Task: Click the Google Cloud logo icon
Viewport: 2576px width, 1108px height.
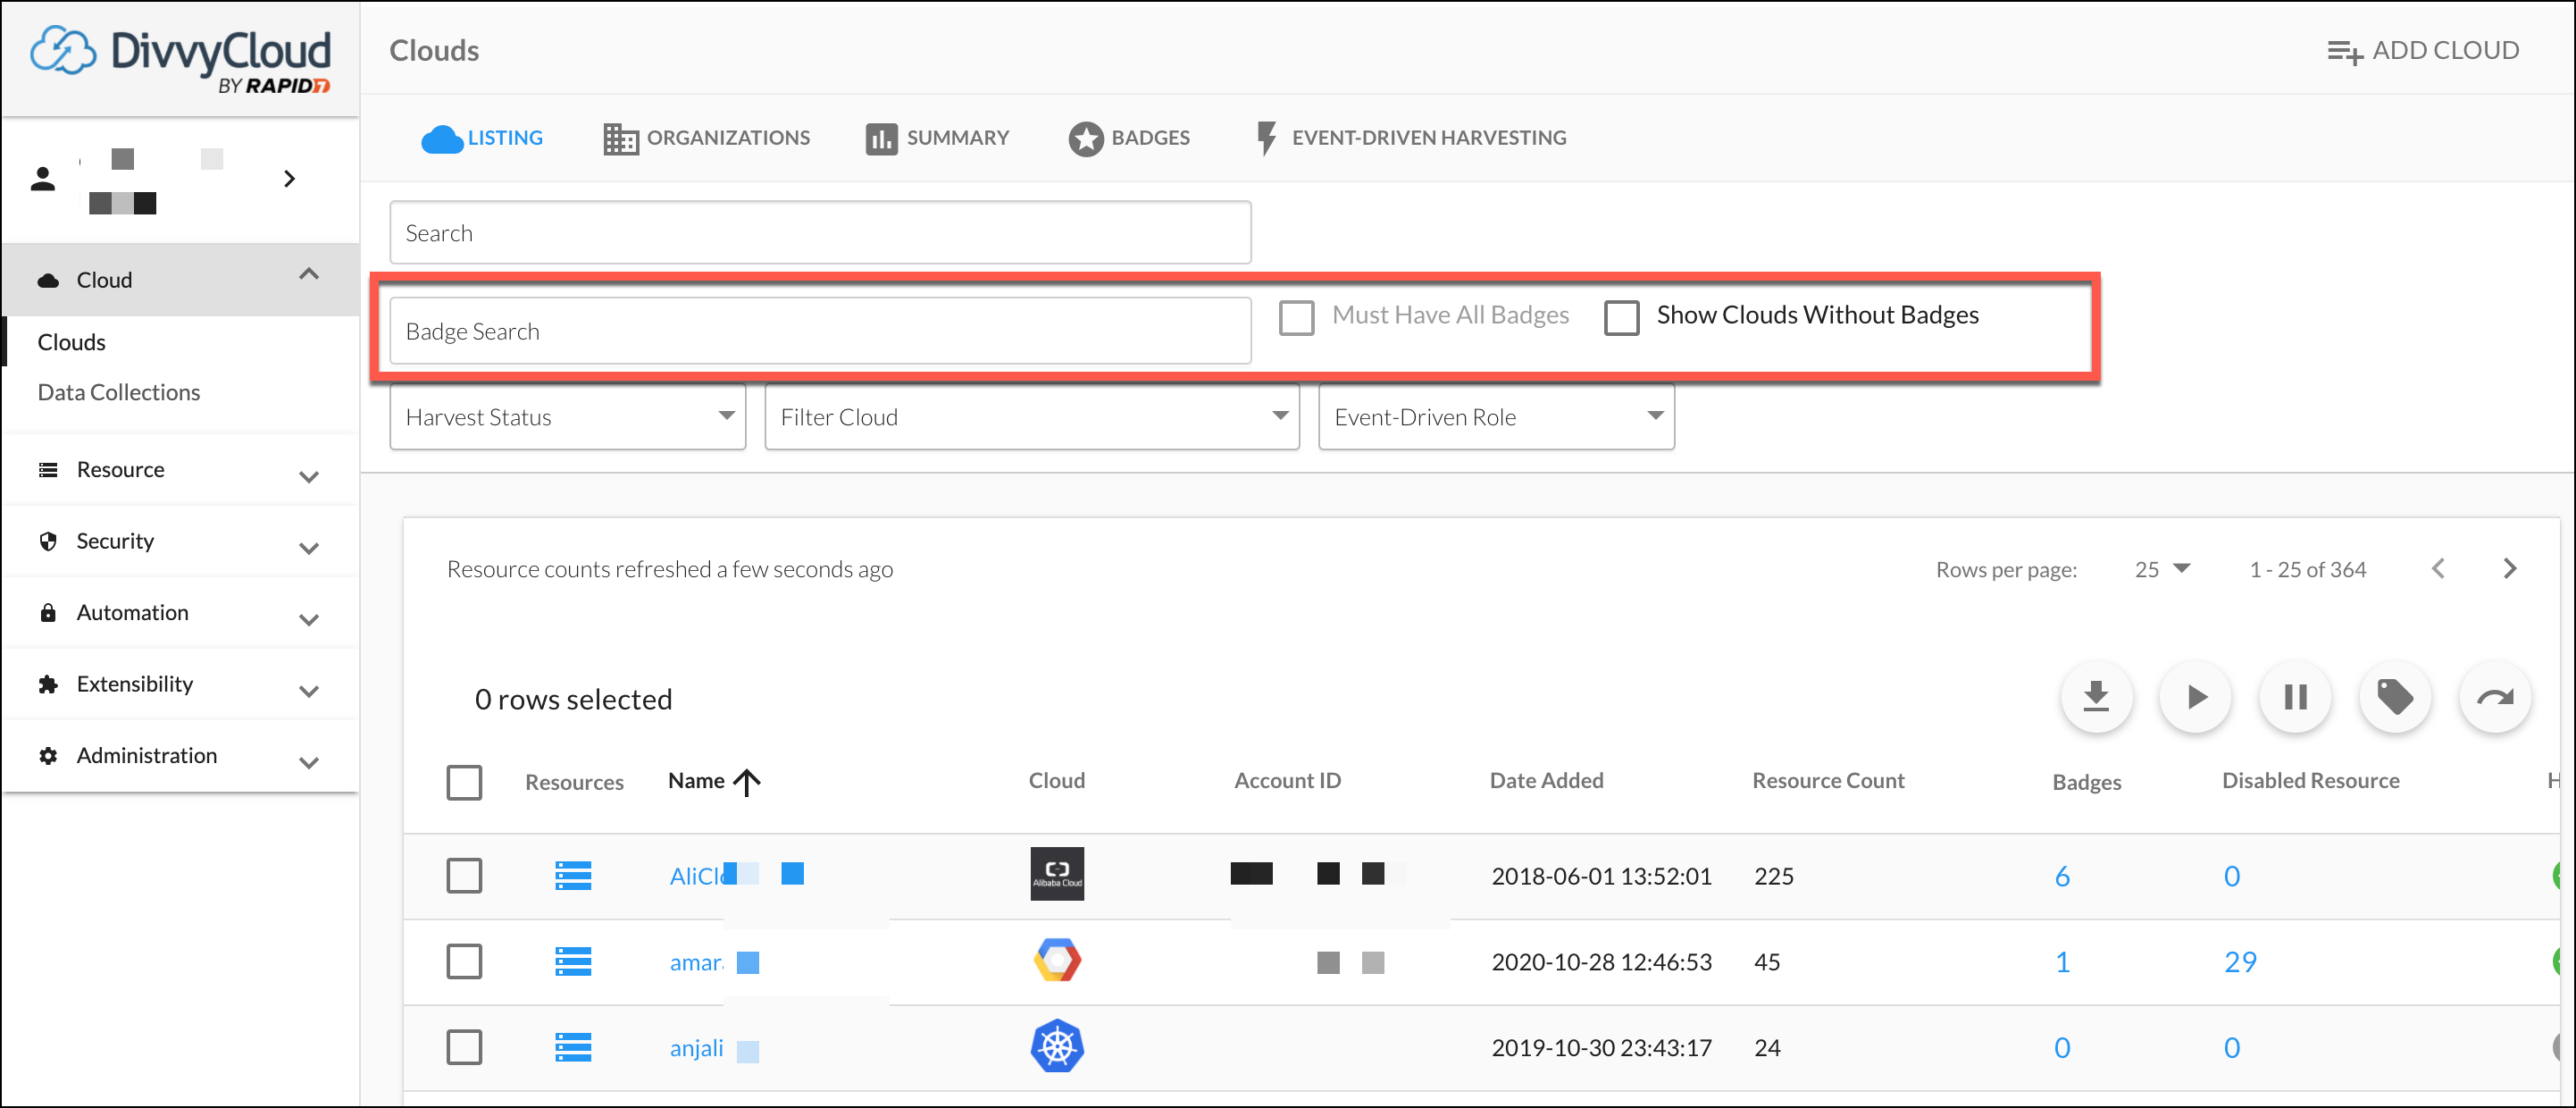Action: [x=1057, y=960]
